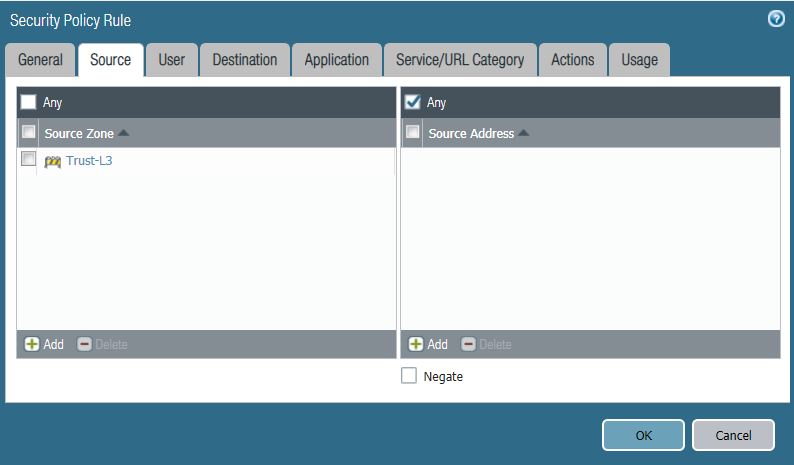This screenshot has height=465, width=794.
Task: Go to the Destination tab
Action: 245,60
